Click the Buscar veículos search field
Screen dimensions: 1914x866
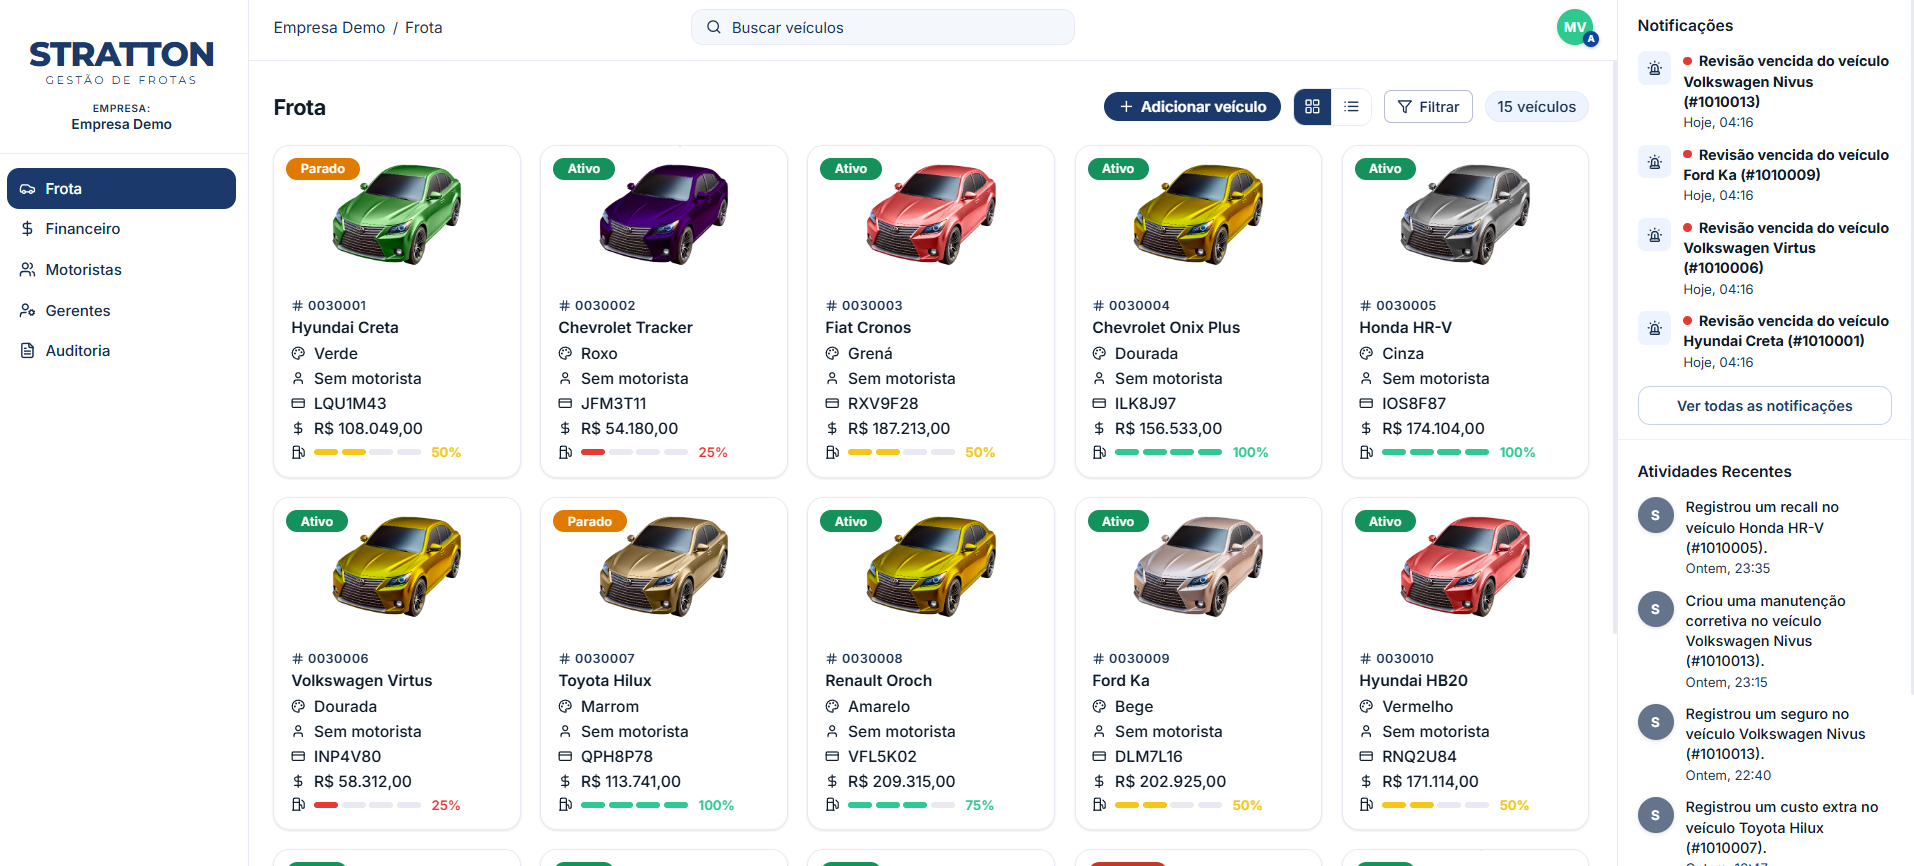coord(882,27)
